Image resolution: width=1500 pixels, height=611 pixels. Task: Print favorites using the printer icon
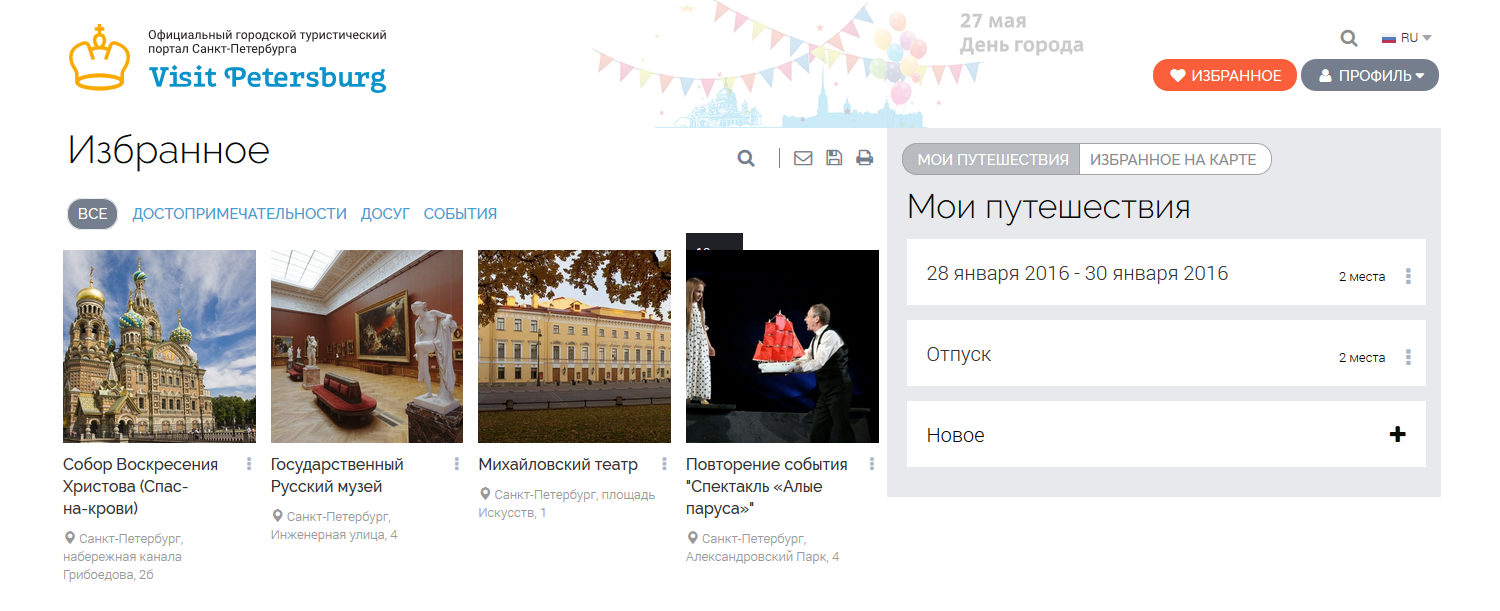click(865, 158)
